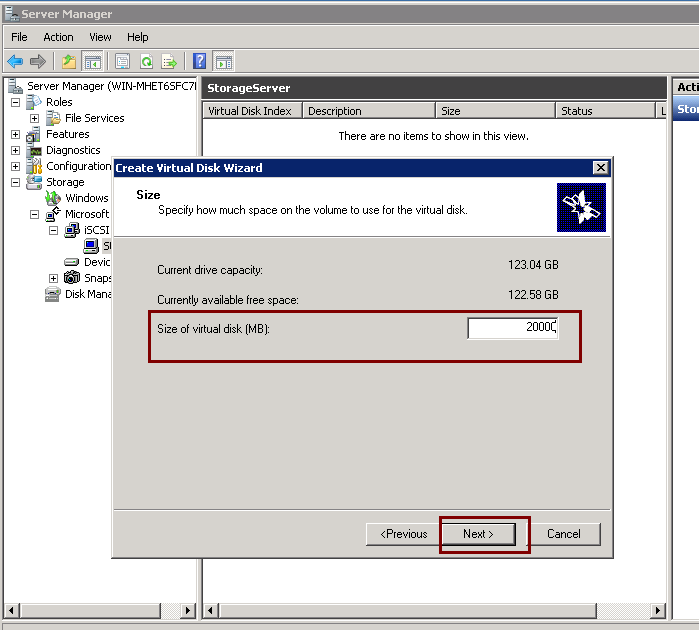Click the Size of virtual disk field

tap(512, 327)
